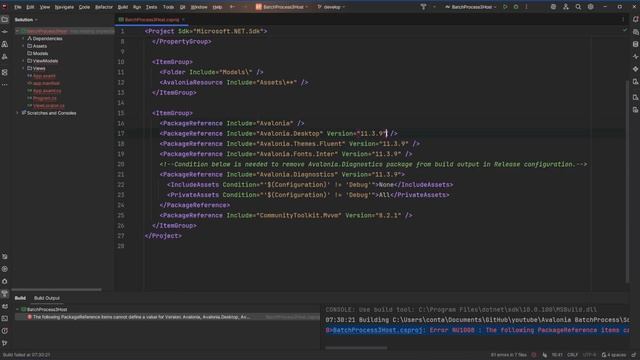
Task: Click the BatchProcess3Host.csproj error link
Action: 377,330
